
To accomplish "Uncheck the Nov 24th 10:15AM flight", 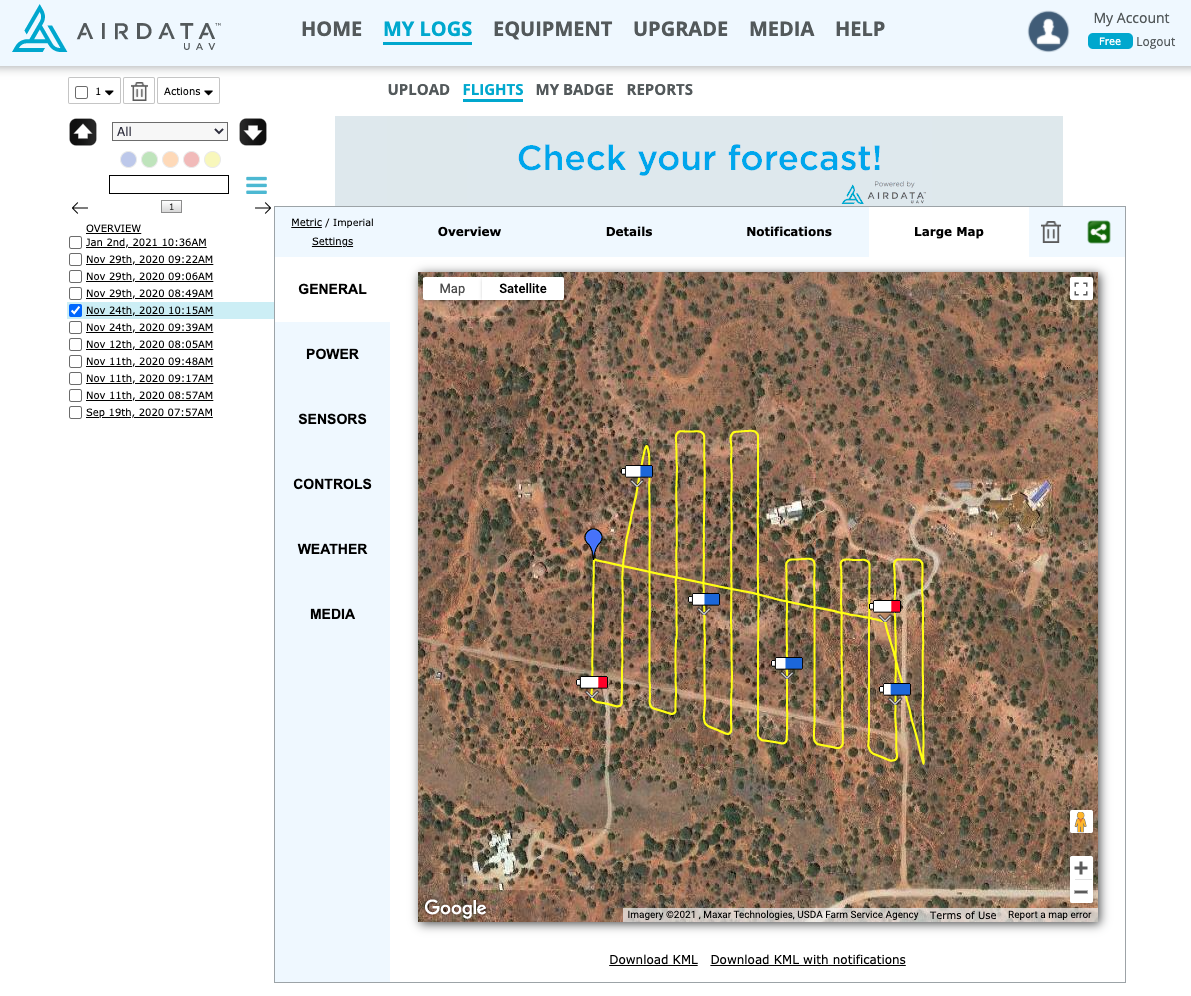I will [x=76, y=311].
